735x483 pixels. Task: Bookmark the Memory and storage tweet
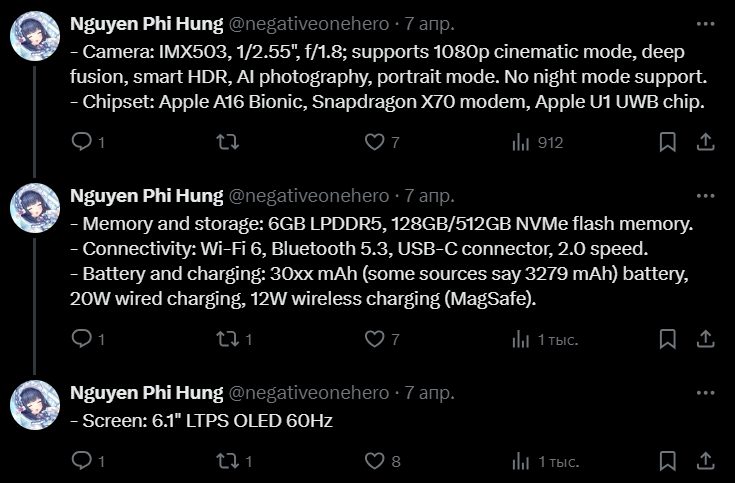667,340
